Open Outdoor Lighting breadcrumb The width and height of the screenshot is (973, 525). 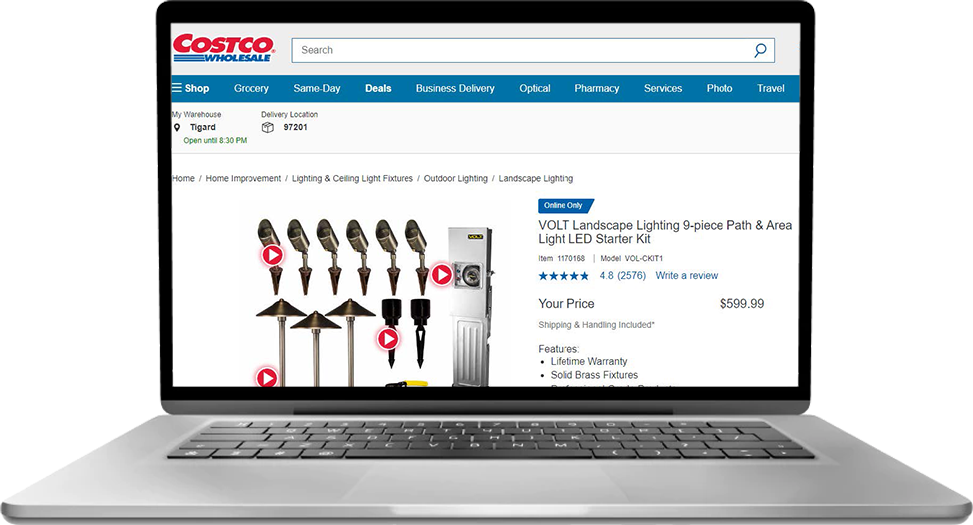455,178
